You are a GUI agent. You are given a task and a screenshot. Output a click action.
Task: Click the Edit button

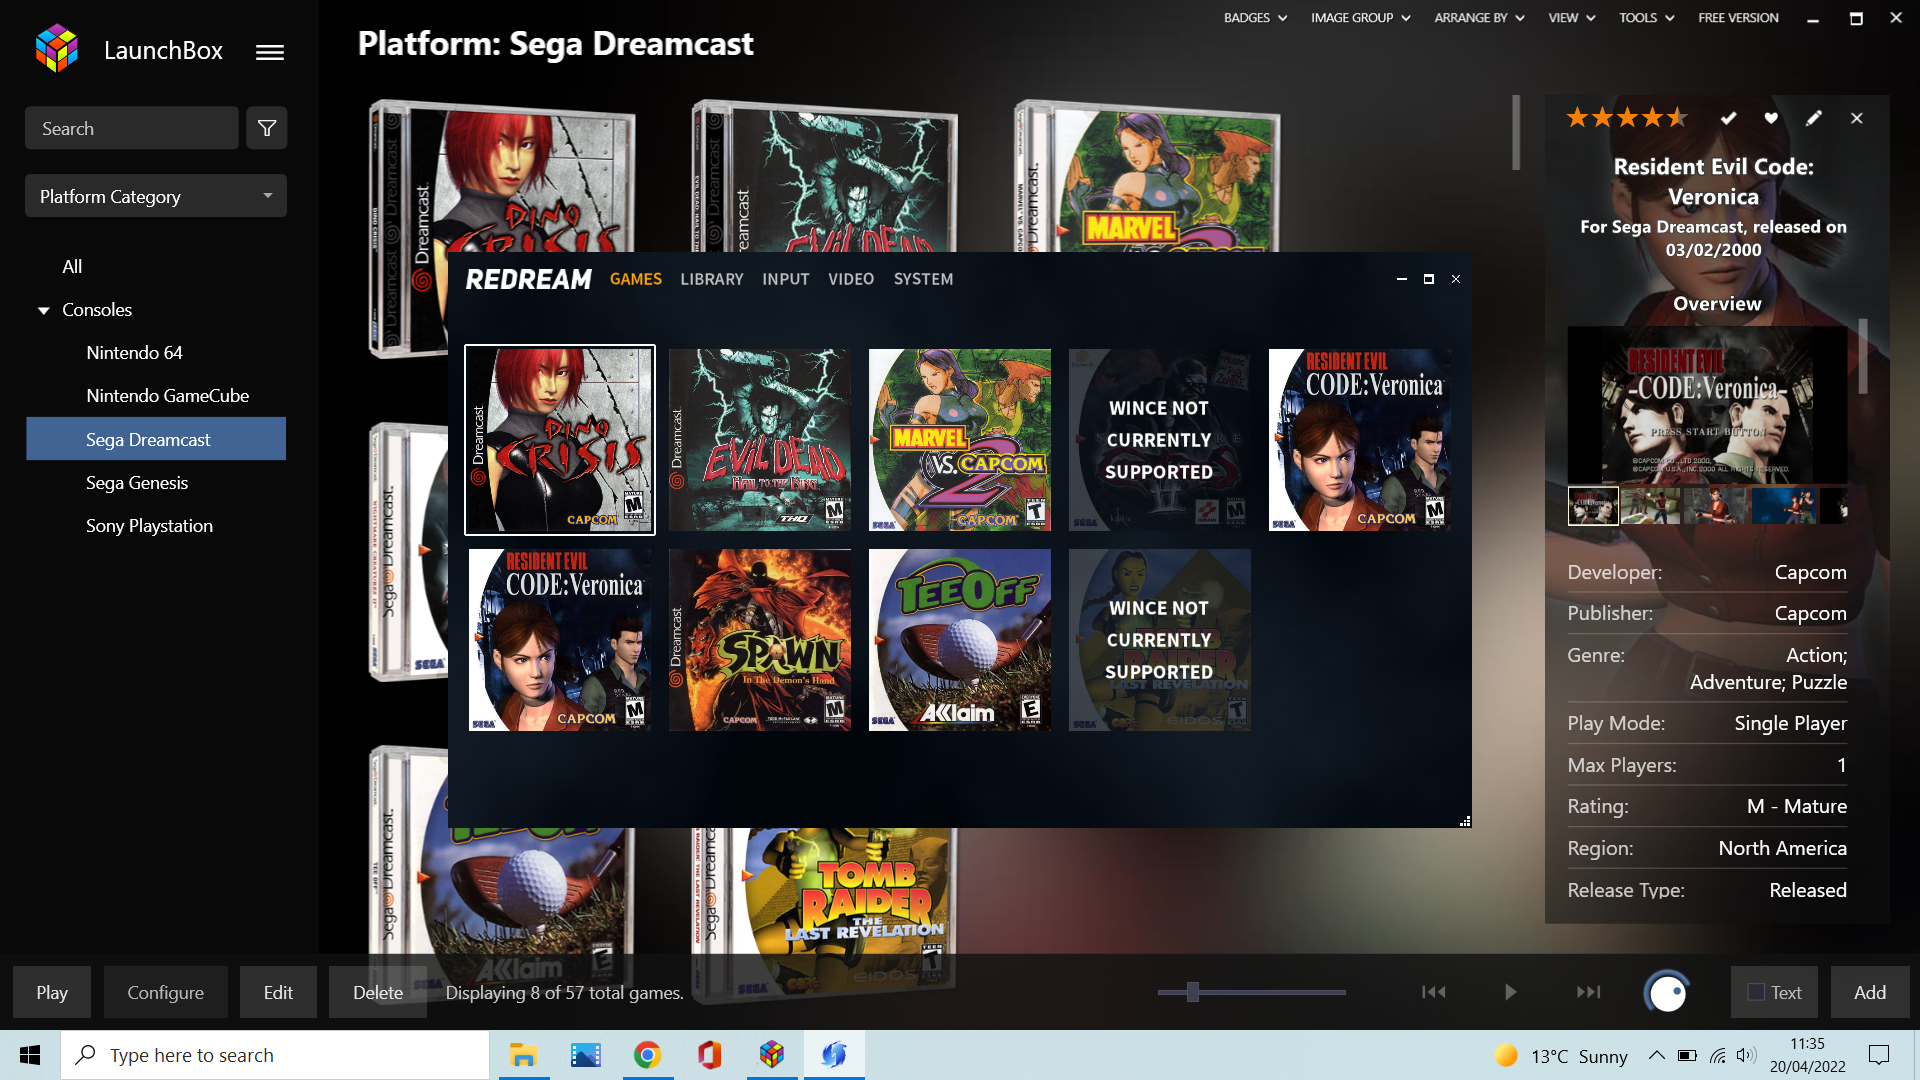point(278,992)
